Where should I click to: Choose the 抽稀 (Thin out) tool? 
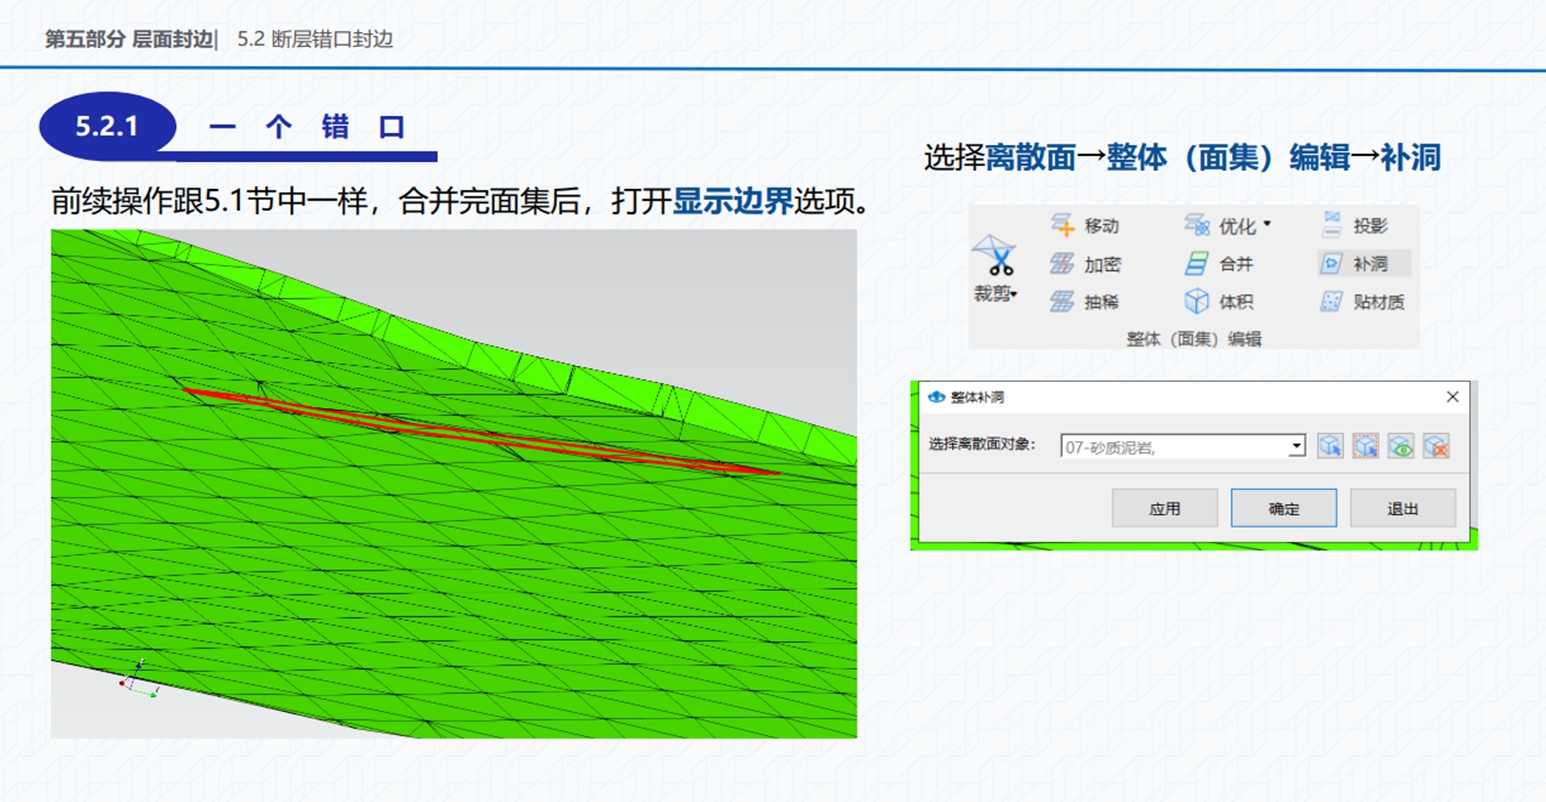[x=1085, y=302]
